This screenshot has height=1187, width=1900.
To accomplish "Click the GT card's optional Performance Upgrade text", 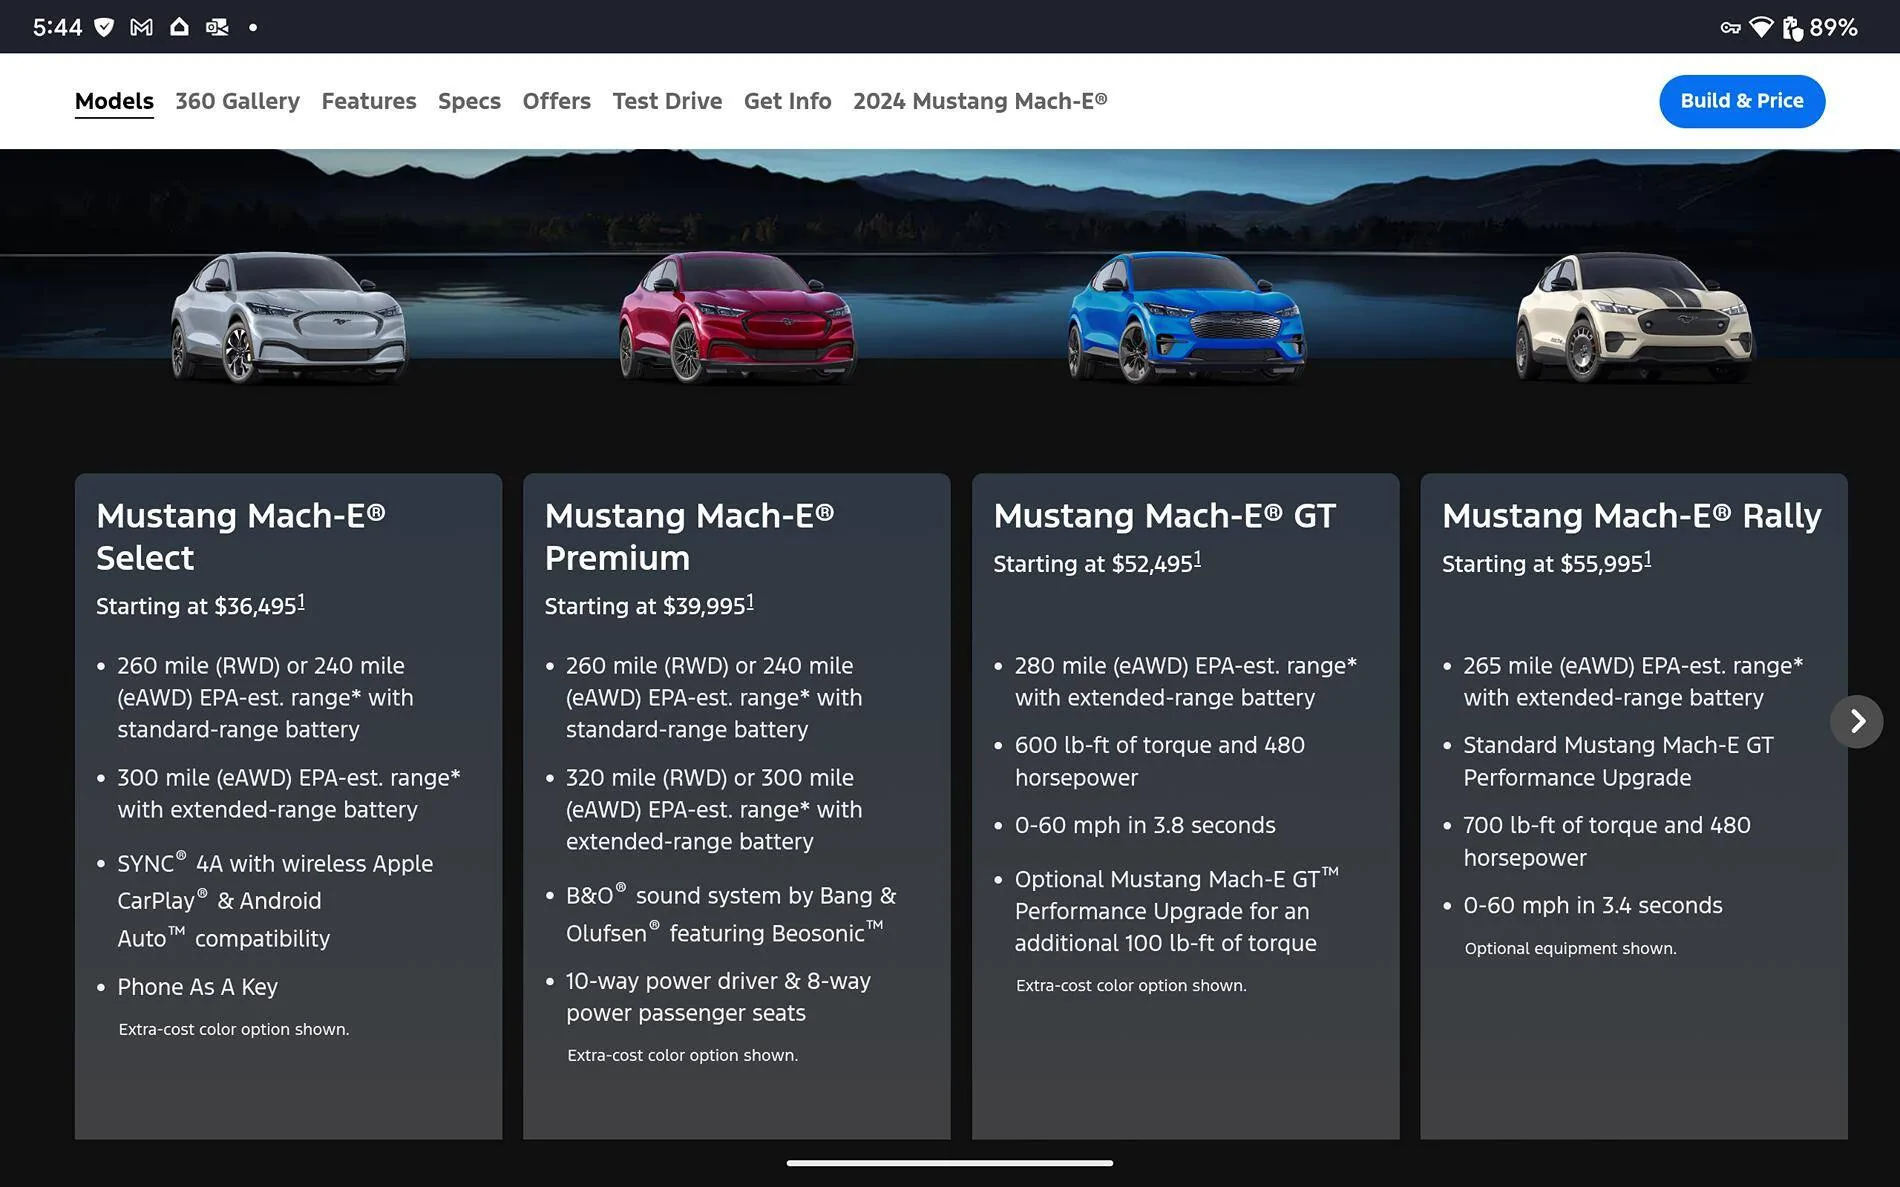I will click(x=1177, y=910).
